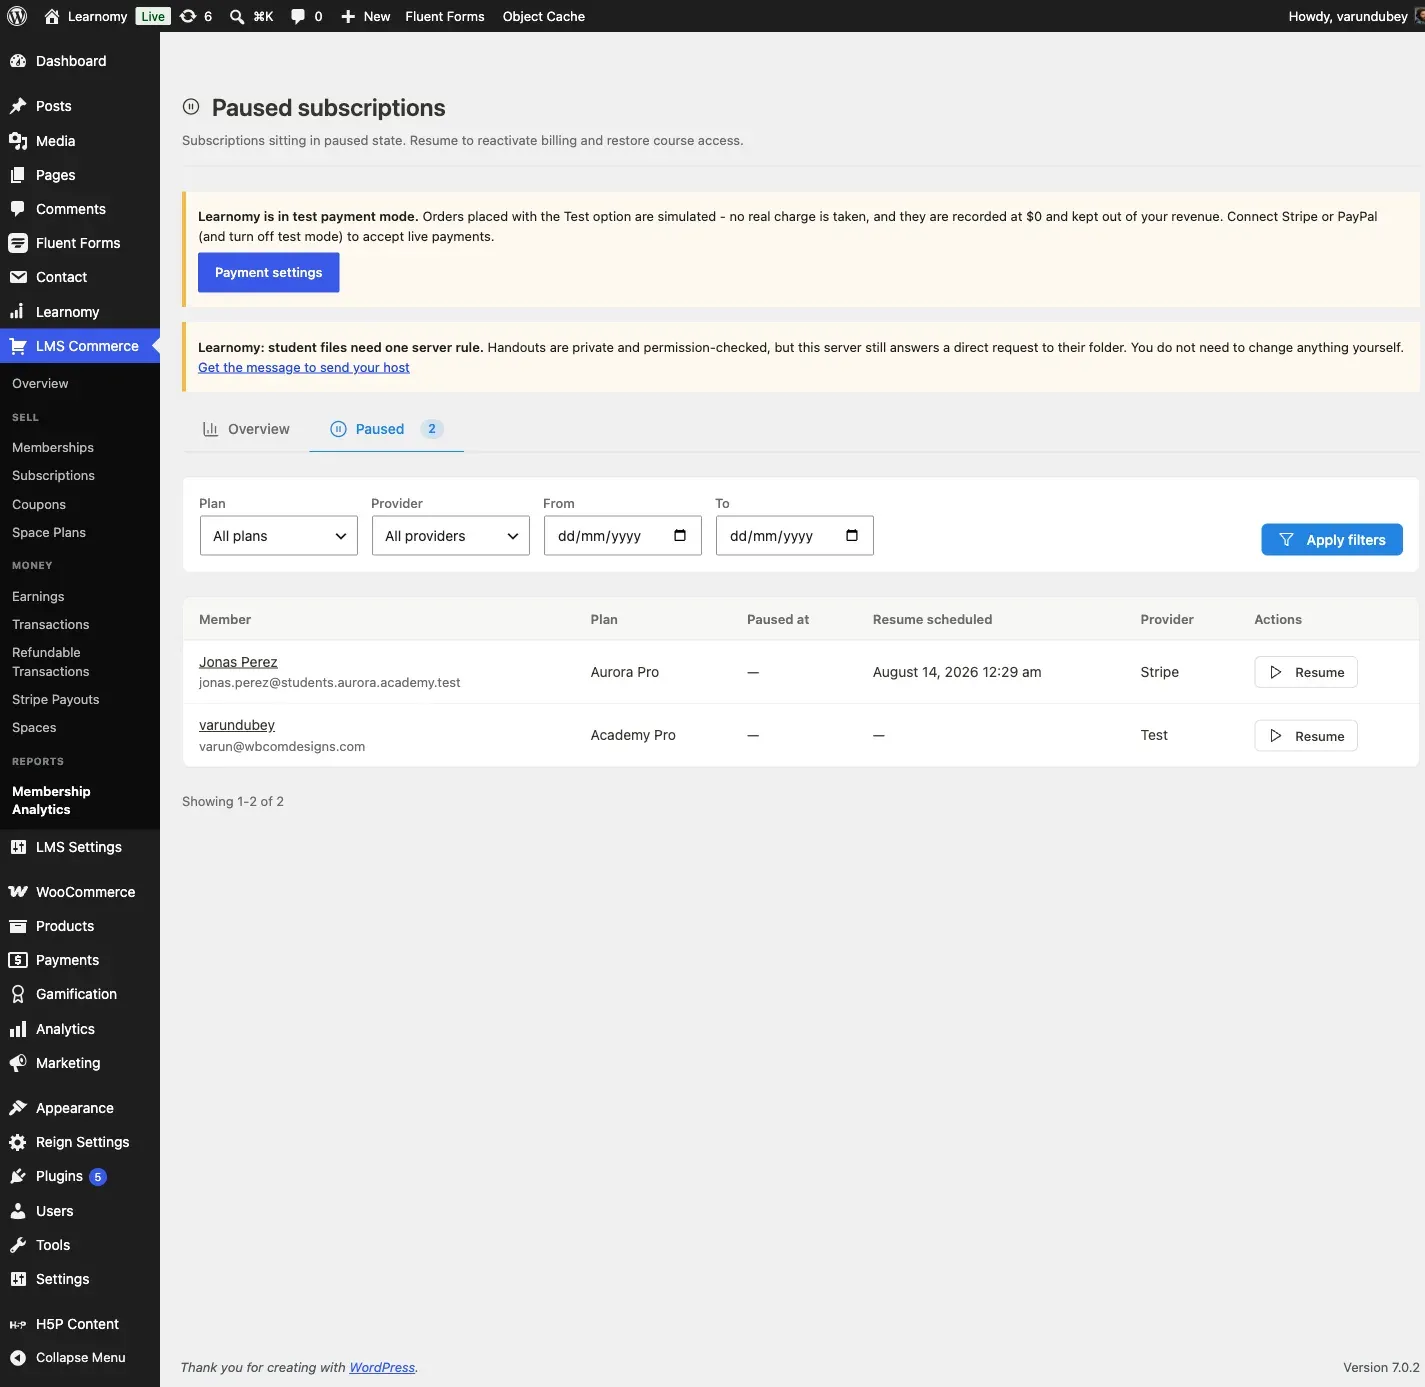
Task: Open Subscriptions submenu item
Action: (53, 476)
